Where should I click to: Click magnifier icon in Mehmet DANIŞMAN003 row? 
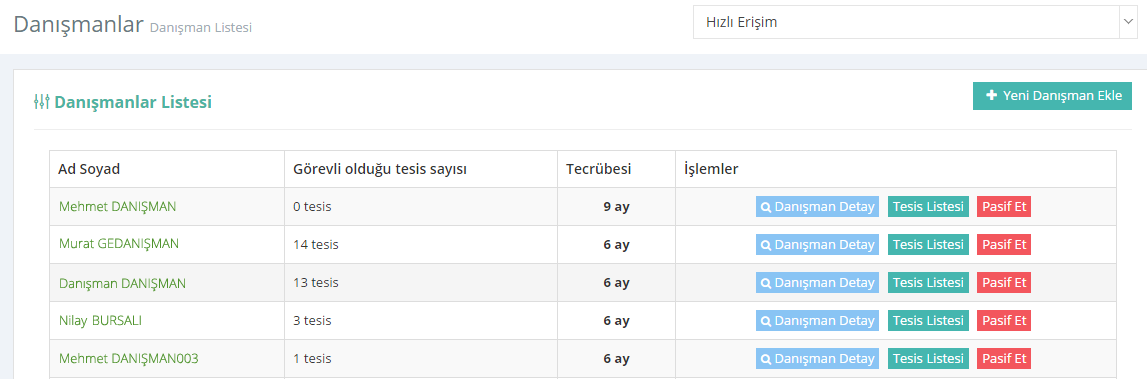coord(766,359)
